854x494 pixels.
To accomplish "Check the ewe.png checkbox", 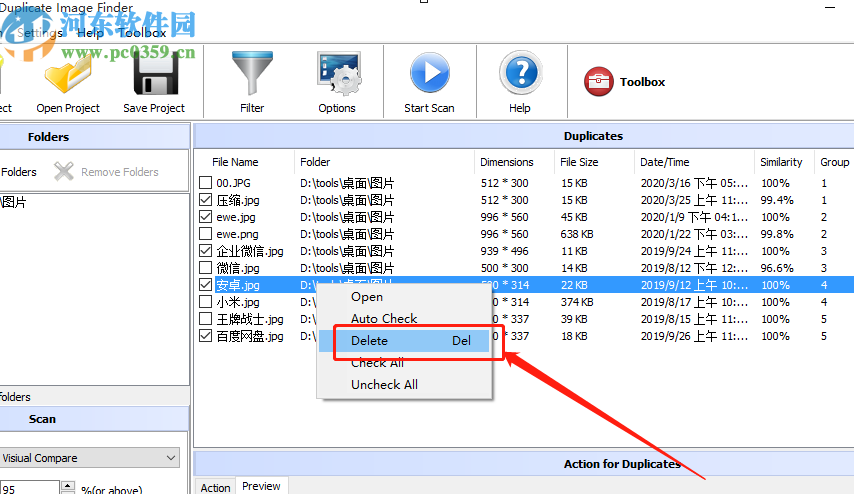I will [x=205, y=234].
